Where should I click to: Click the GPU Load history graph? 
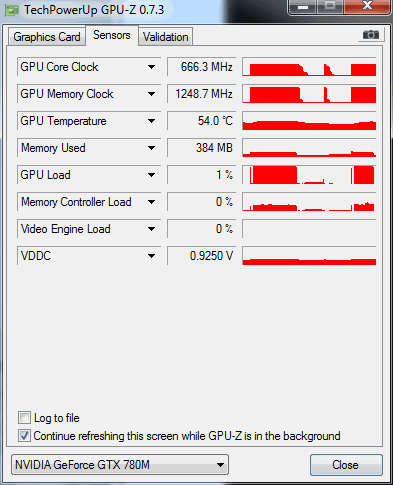tap(309, 175)
